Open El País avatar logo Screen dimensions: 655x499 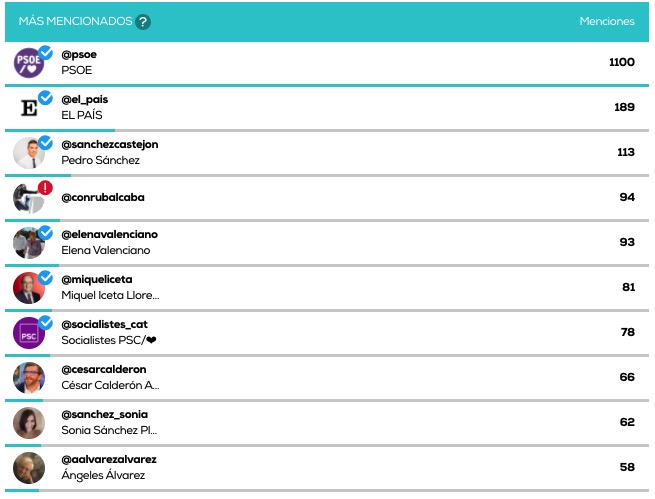[x=29, y=108]
